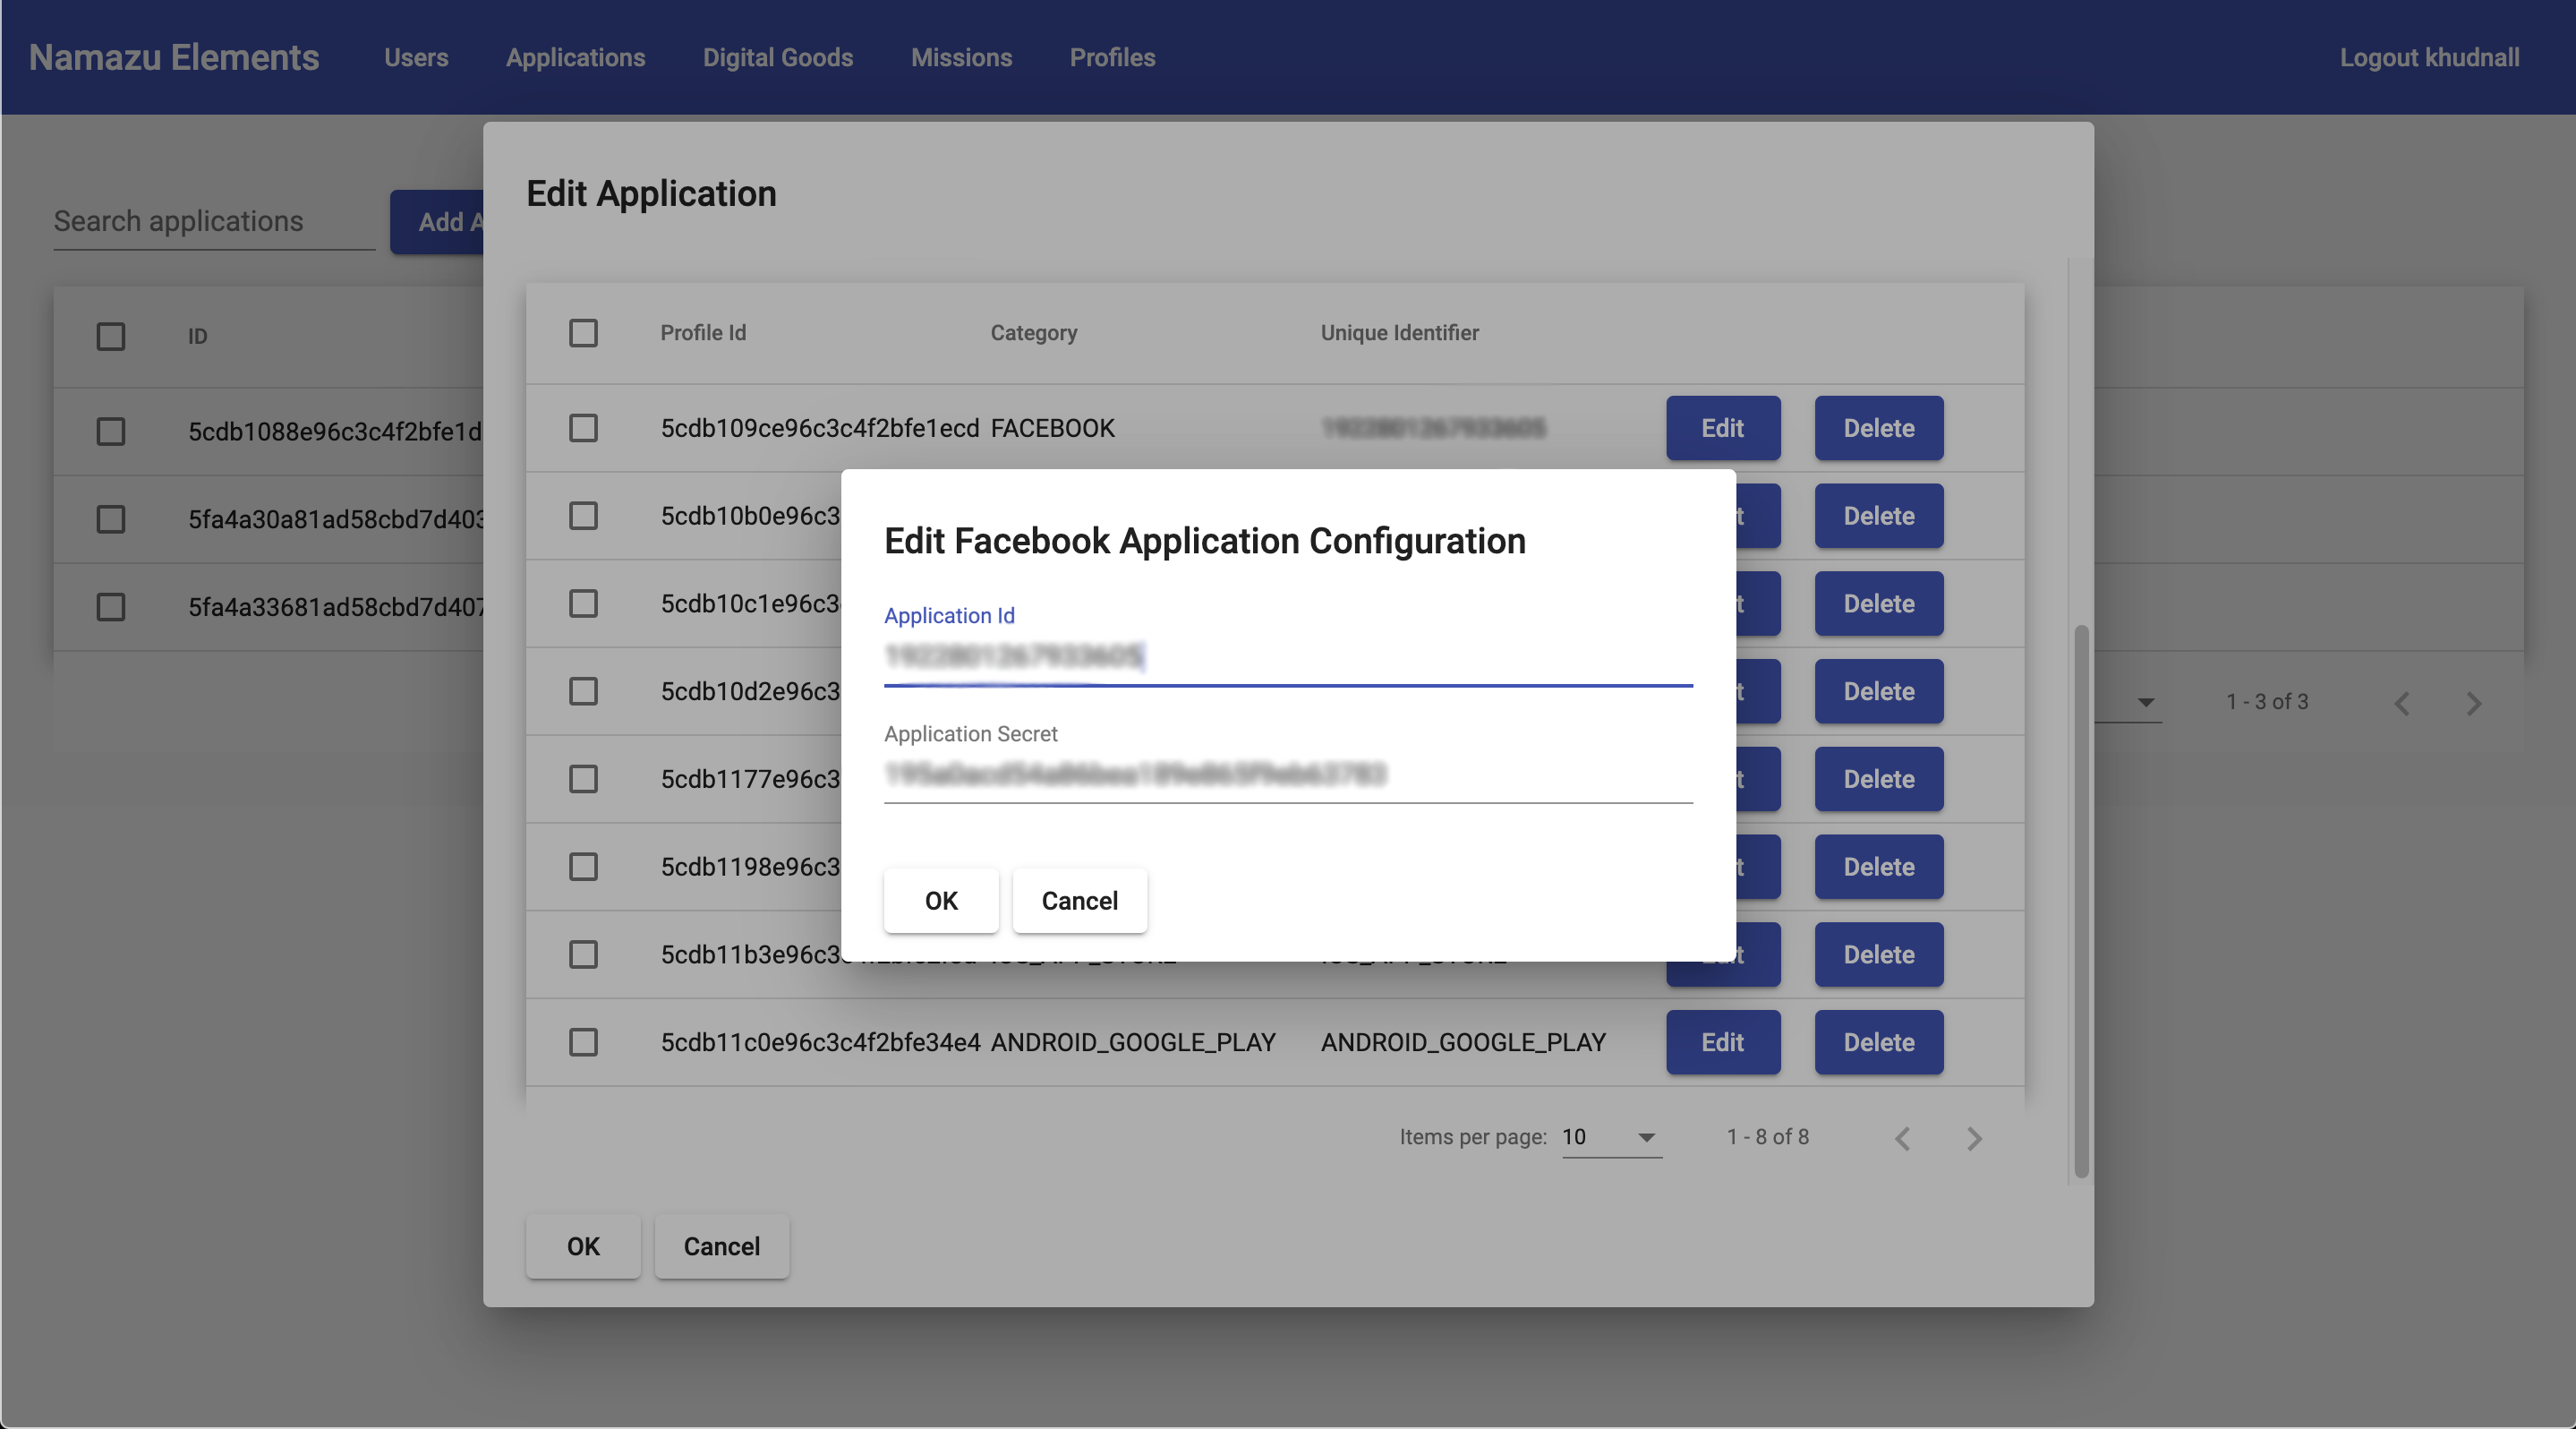Open the Applications nav item

[x=575, y=57]
